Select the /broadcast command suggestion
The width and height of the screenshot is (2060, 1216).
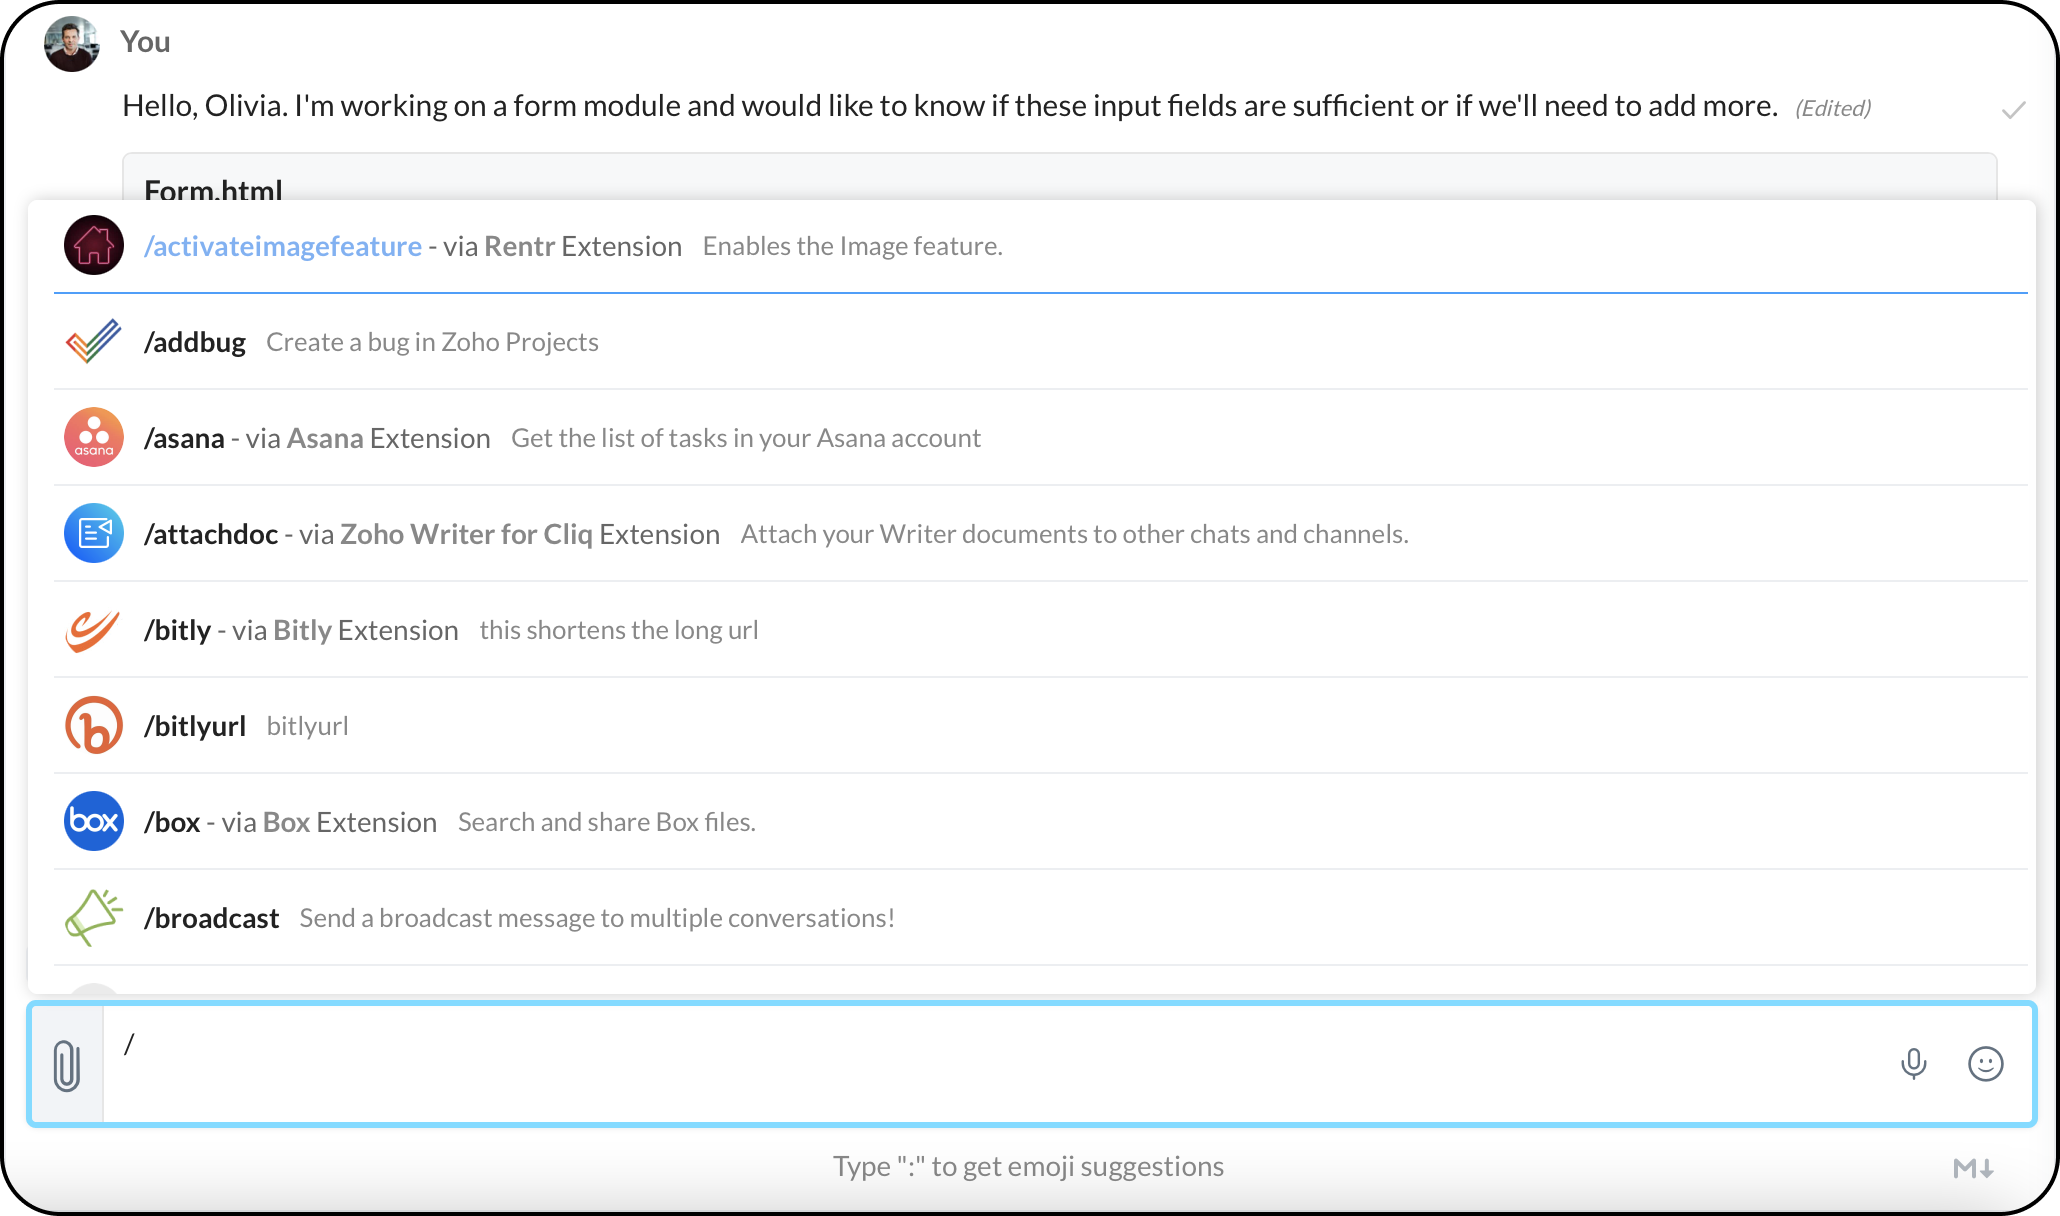(212, 918)
